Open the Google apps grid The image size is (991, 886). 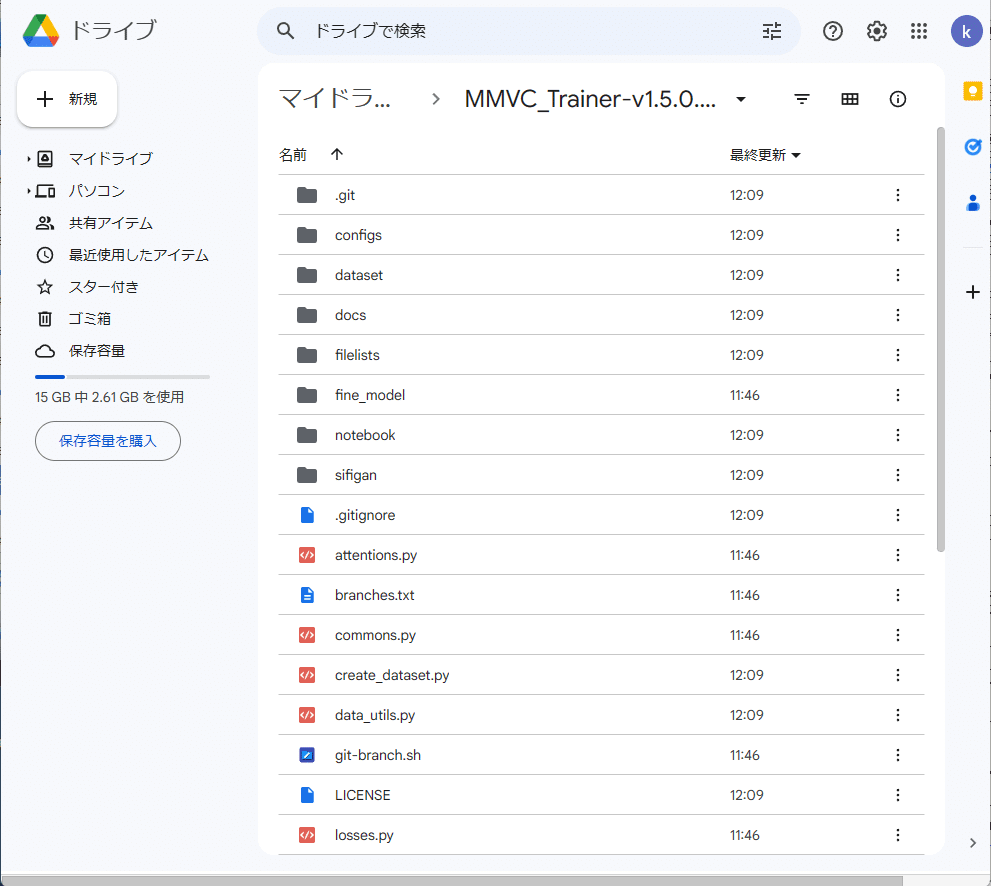pyautogui.click(x=918, y=31)
